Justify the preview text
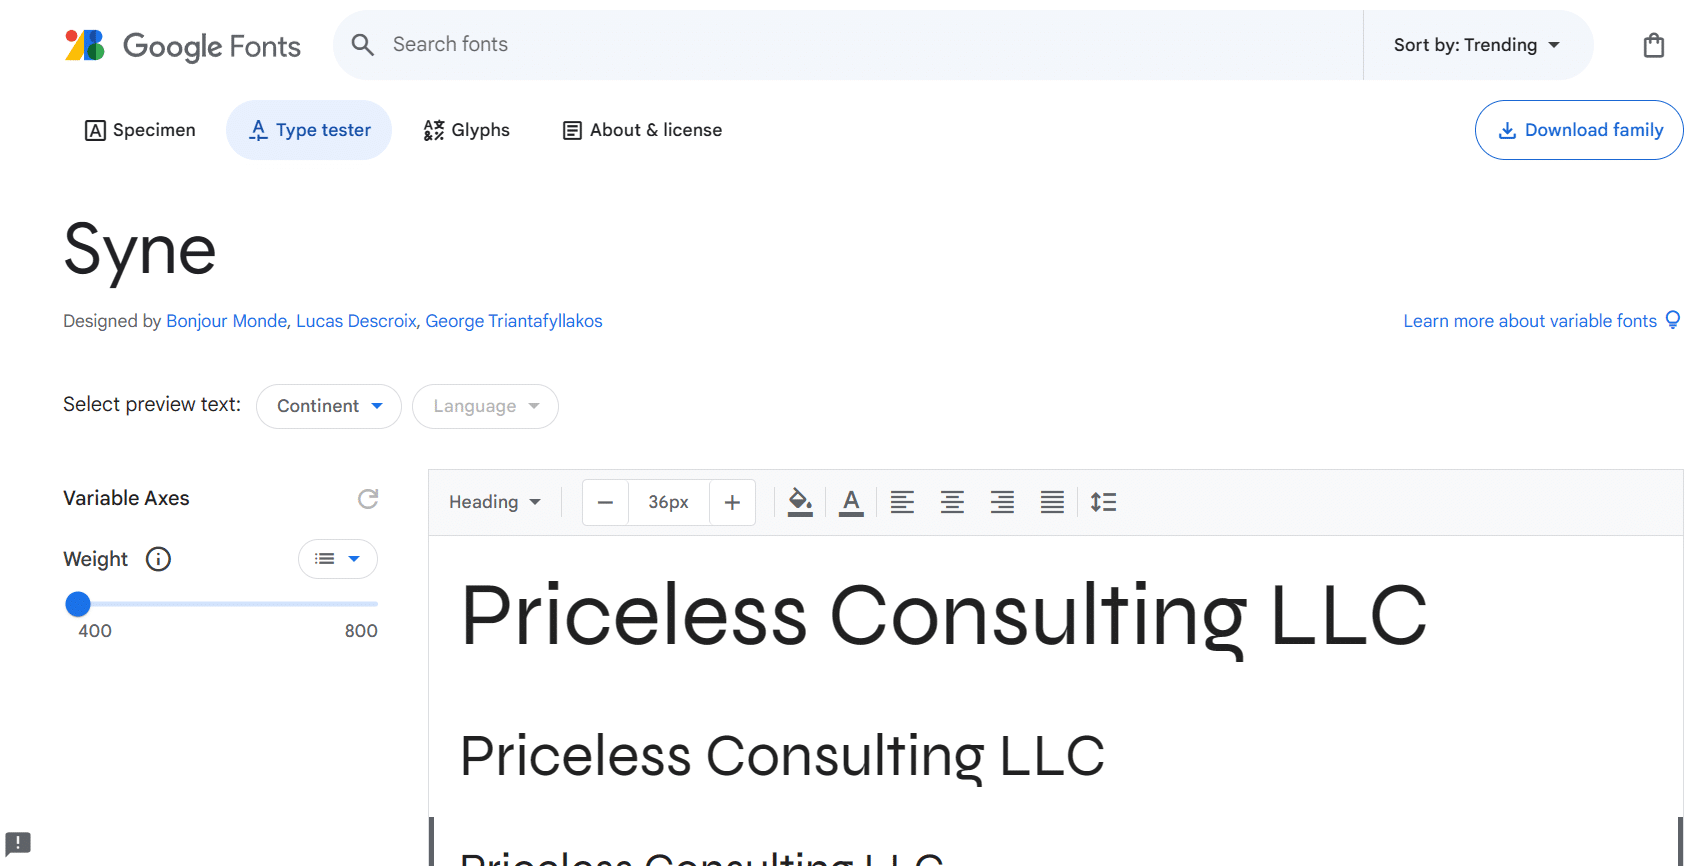The height and width of the screenshot is (866, 1697). click(x=1052, y=502)
